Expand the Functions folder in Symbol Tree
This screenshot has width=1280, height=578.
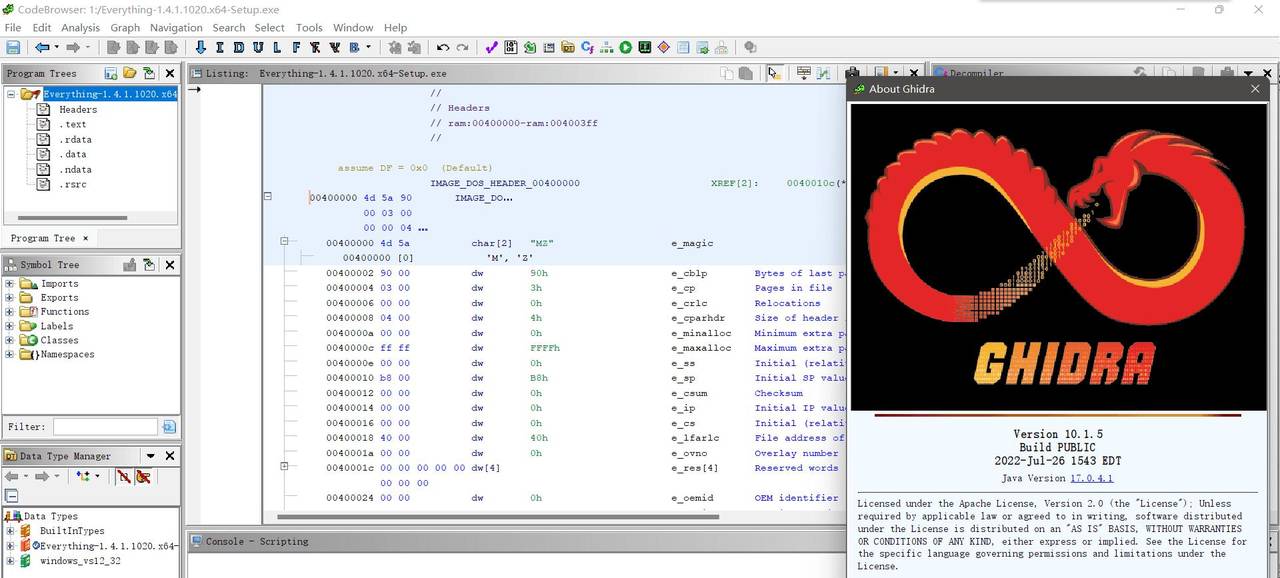click(10, 312)
